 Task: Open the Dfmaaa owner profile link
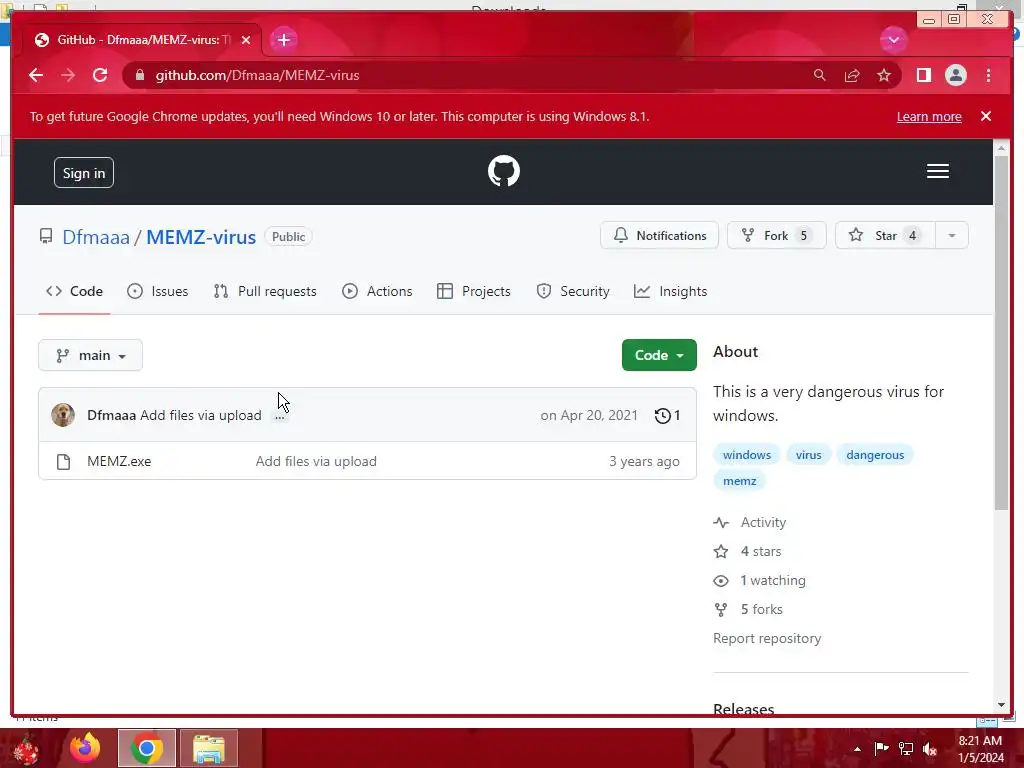(96, 236)
